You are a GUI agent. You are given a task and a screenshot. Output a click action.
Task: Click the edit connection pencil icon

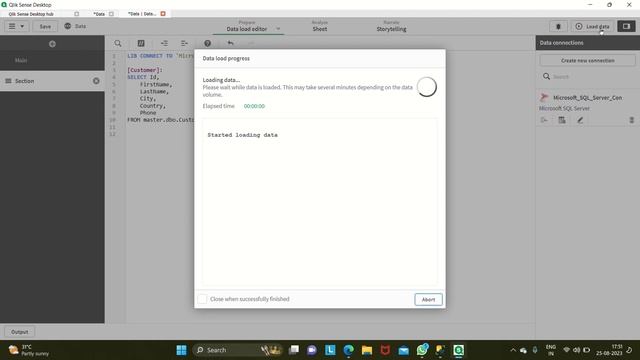pyautogui.click(x=580, y=120)
